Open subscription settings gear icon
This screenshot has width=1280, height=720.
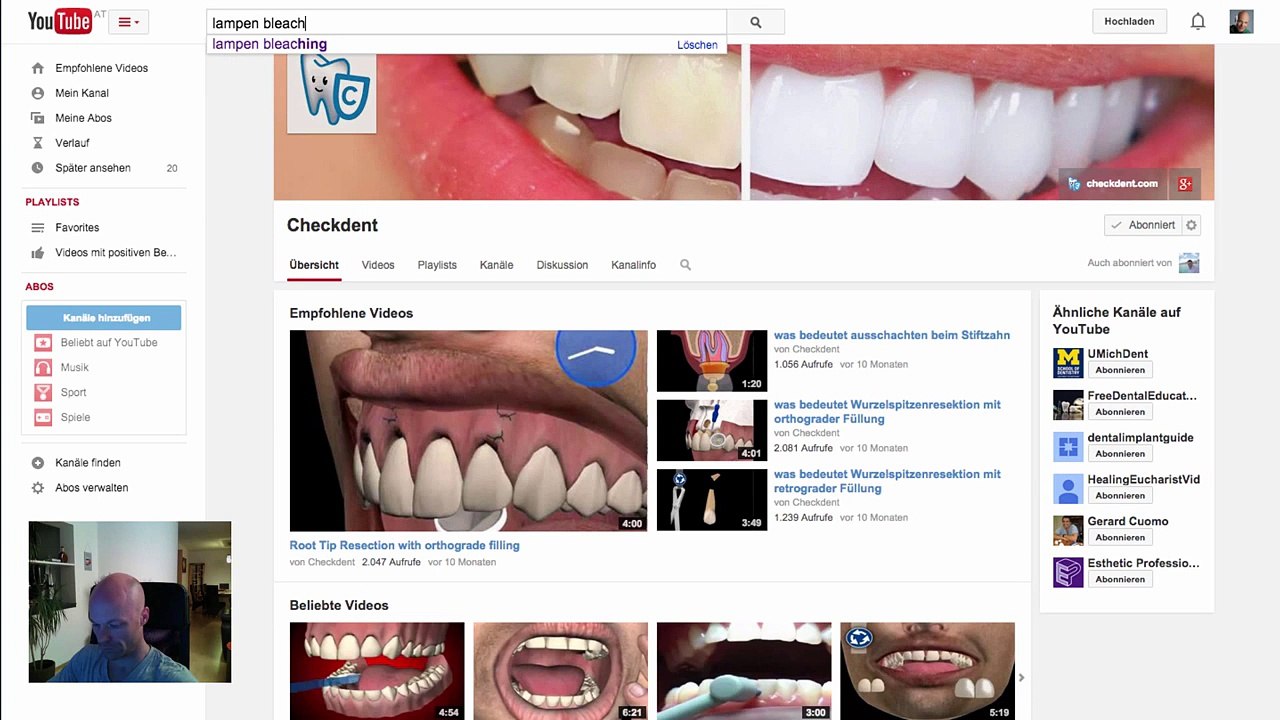1191,225
